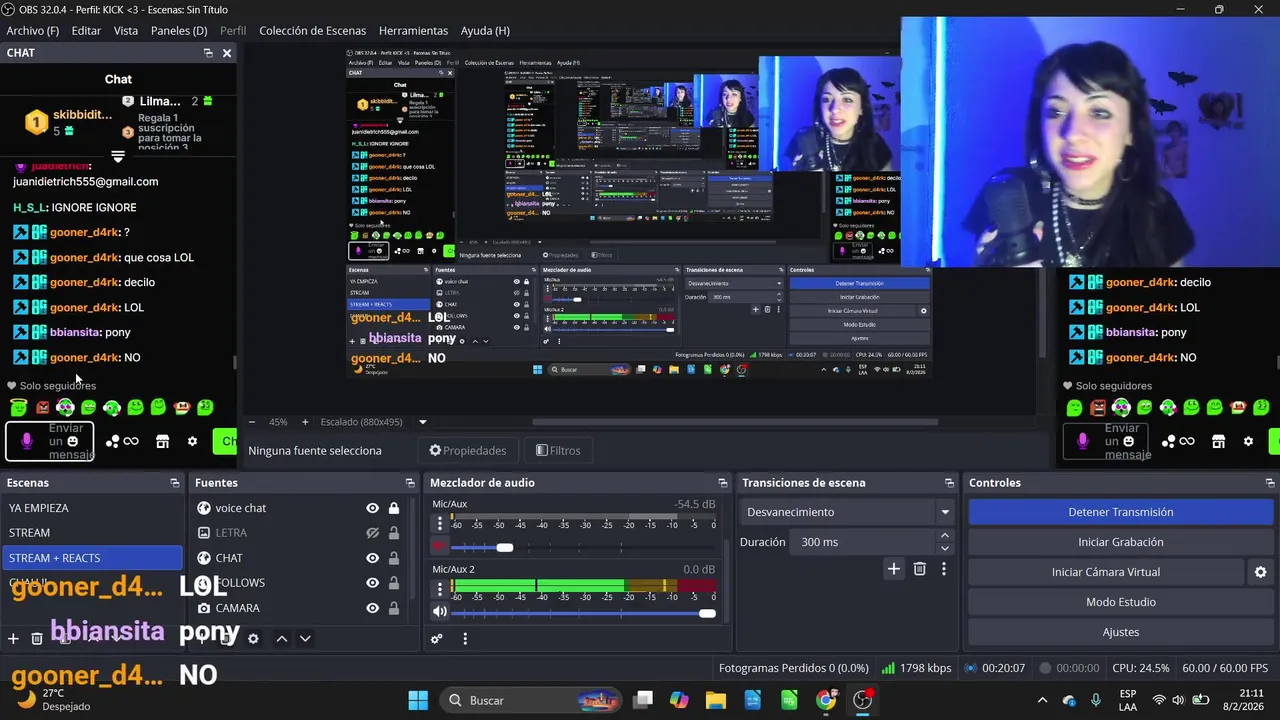1280x720 pixels.
Task: Click Iniciar Cámara Virtual button
Action: point(1105,572)
